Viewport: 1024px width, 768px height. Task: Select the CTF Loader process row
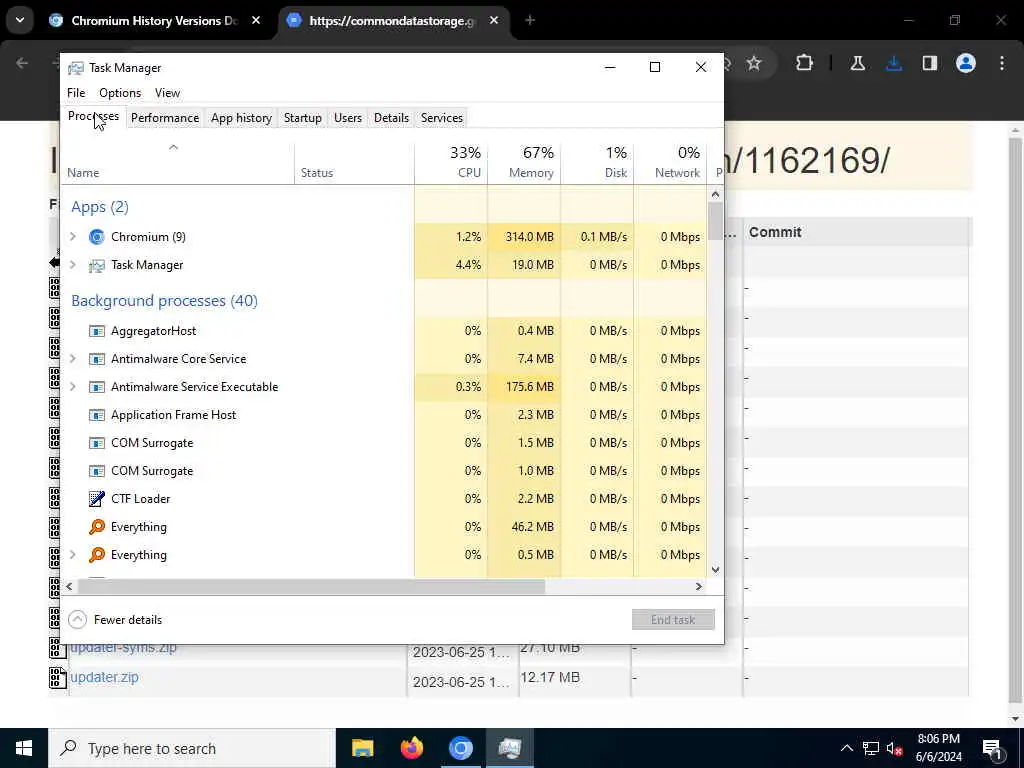click(384, 499)
